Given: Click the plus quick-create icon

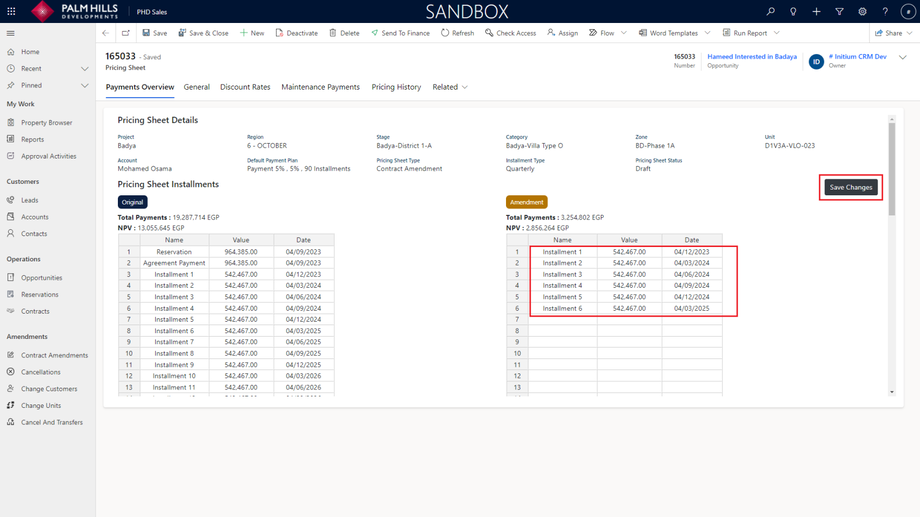Looking at the screenshot, I should pyautogui.click(x=816, y=11).
